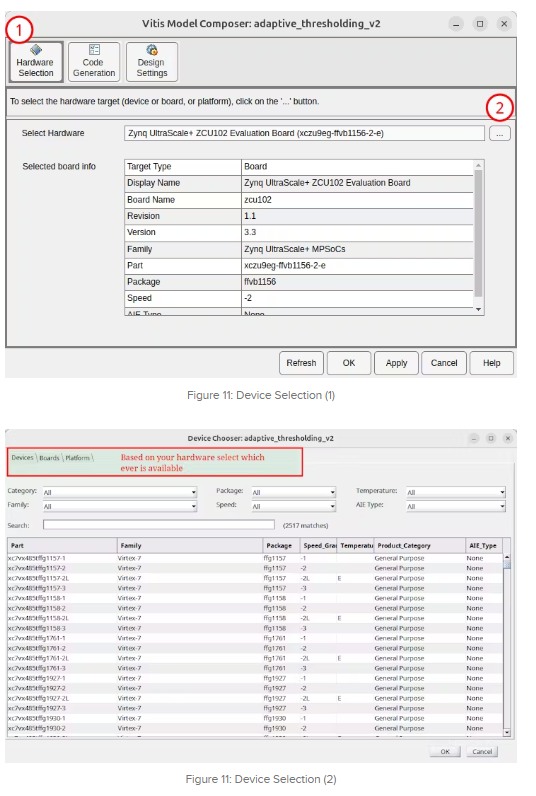Close the Device Chooser window
The width and height of the screenshot is (536, 796).
(x=508, y=438)
